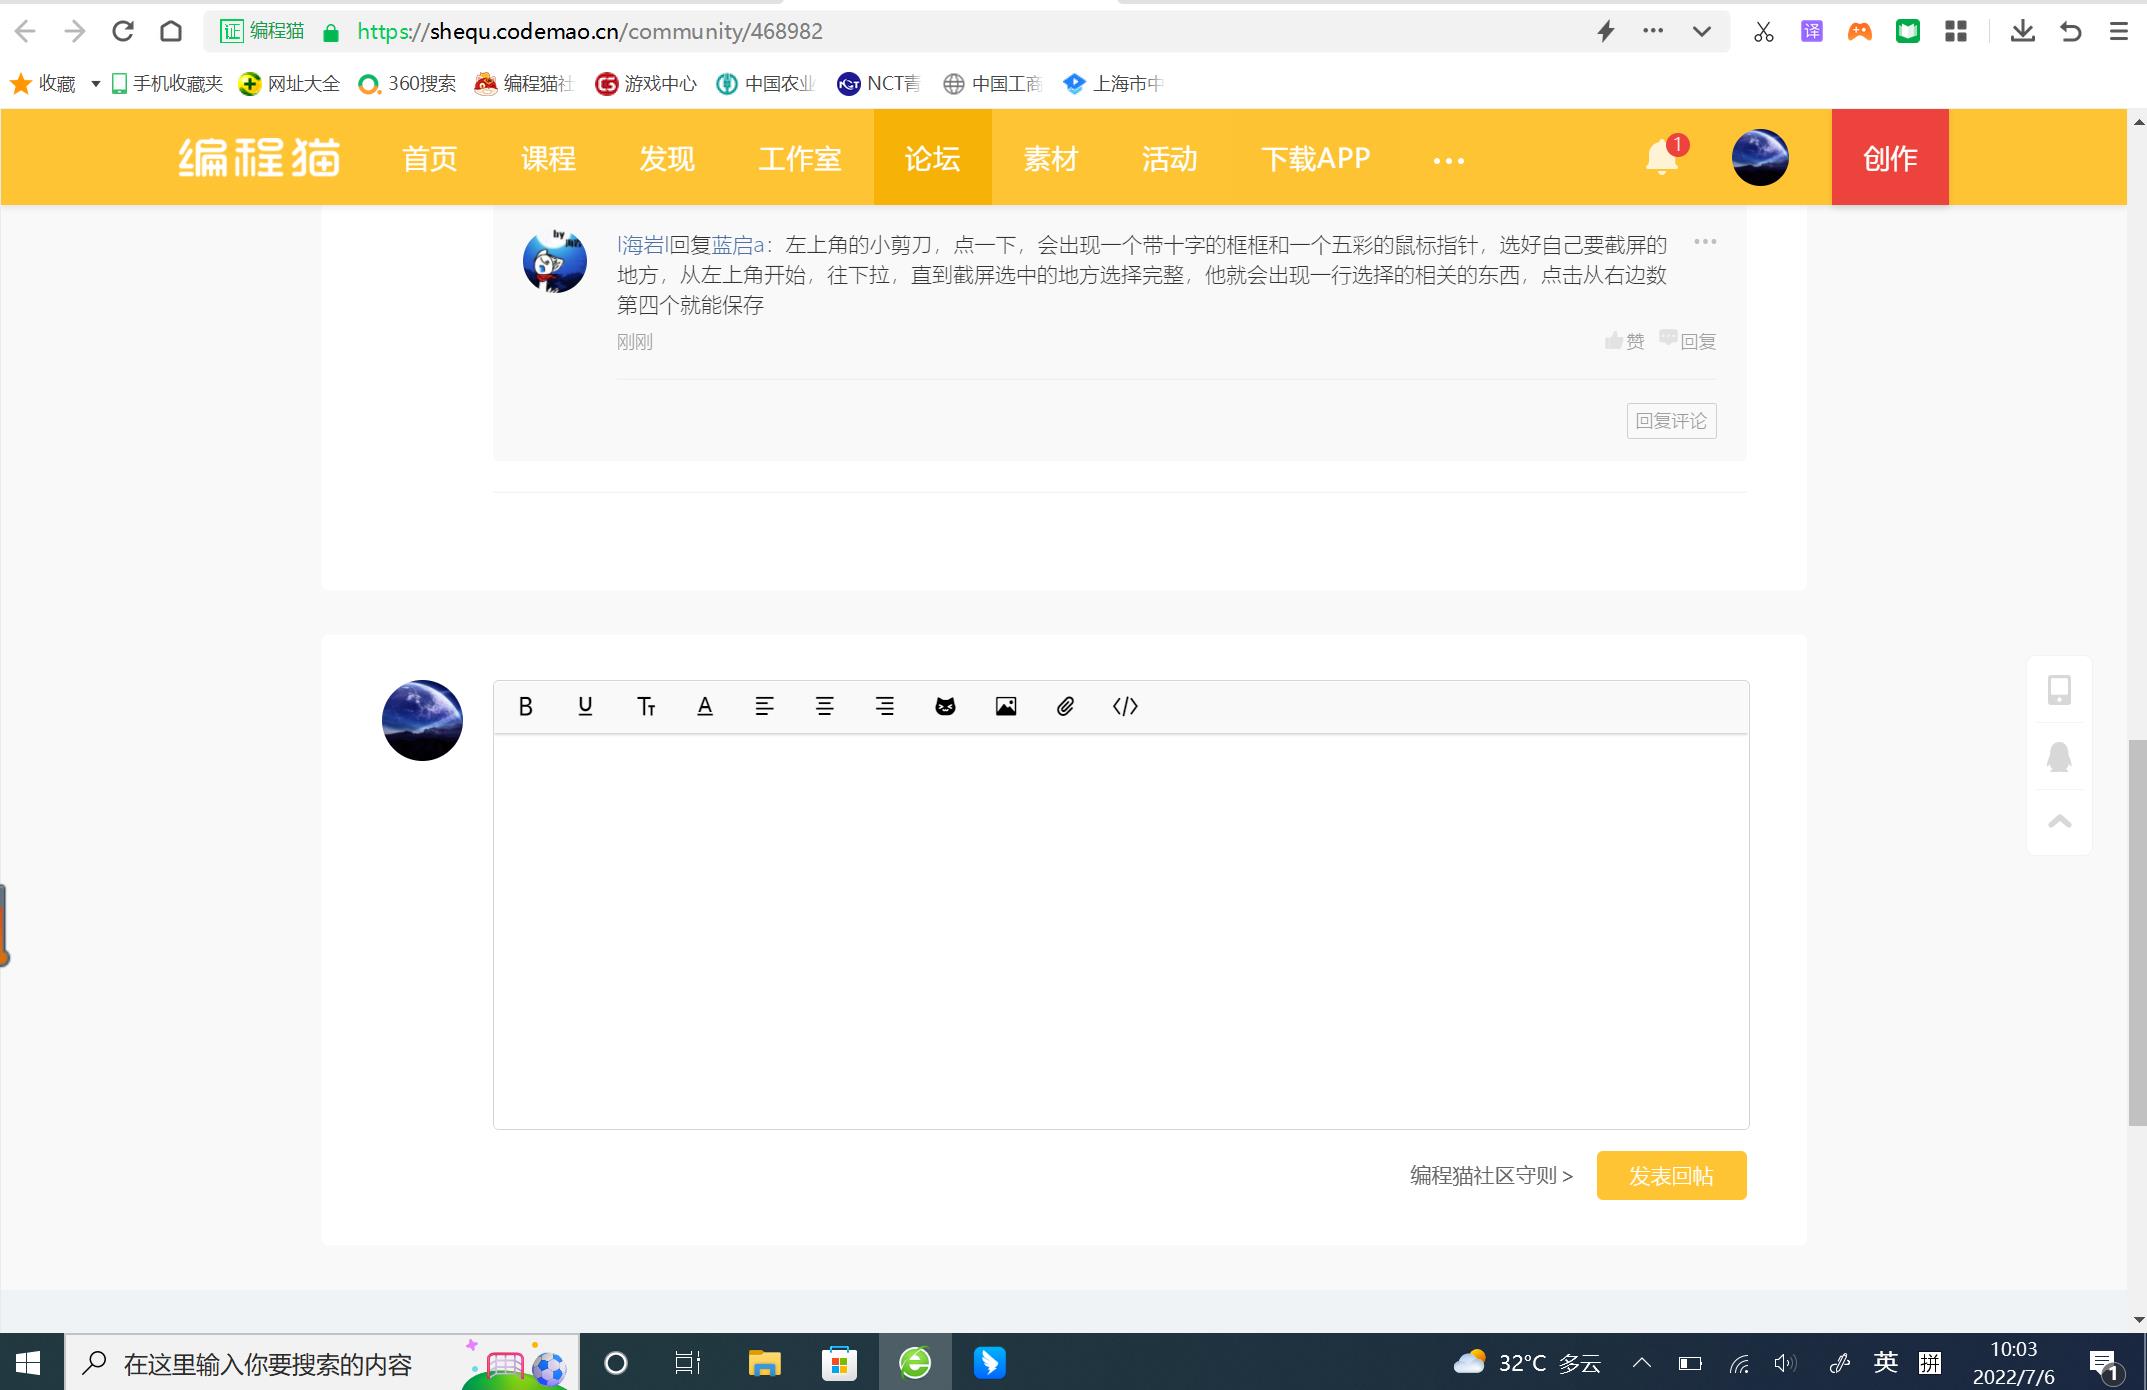Open the comment's three-dot options
The width and height of the screenshot is (2147, 1390).
click(1705, 242)
